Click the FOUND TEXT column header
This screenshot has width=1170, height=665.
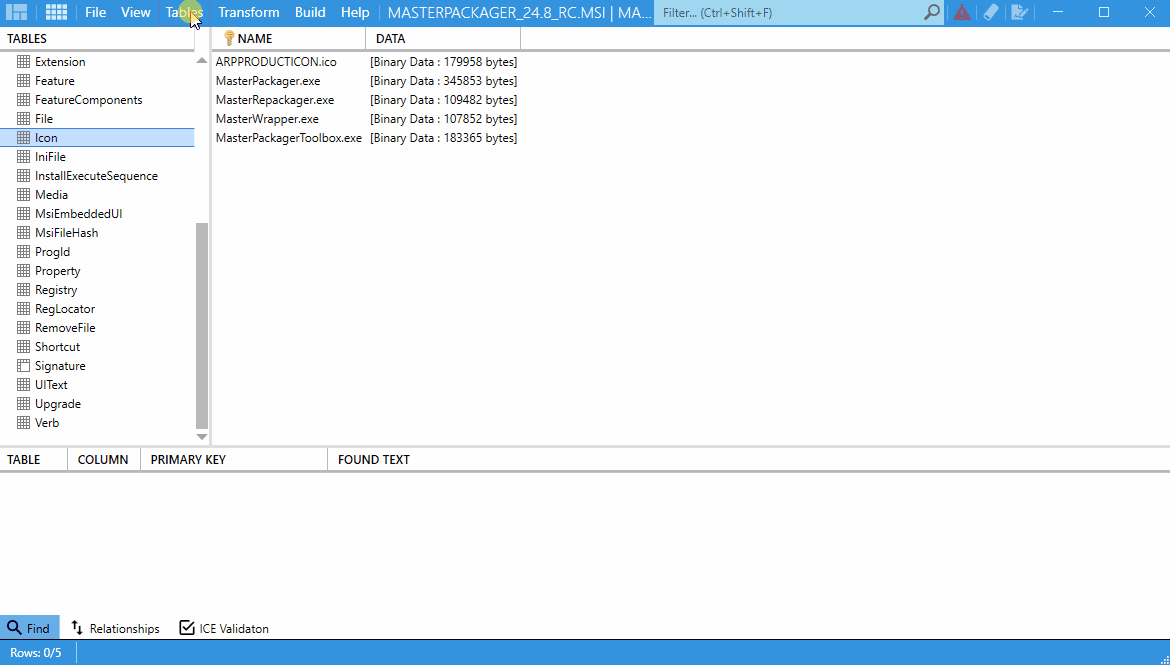coord(374,460)
